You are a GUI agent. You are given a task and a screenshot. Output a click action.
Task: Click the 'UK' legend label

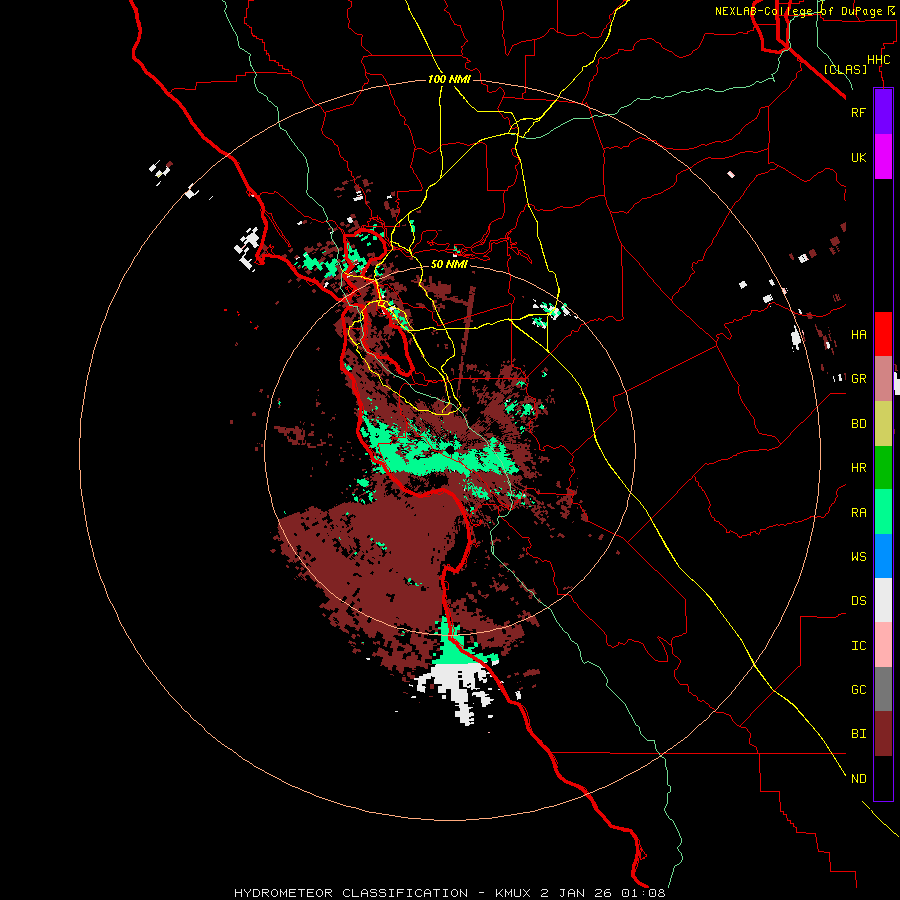858,157
